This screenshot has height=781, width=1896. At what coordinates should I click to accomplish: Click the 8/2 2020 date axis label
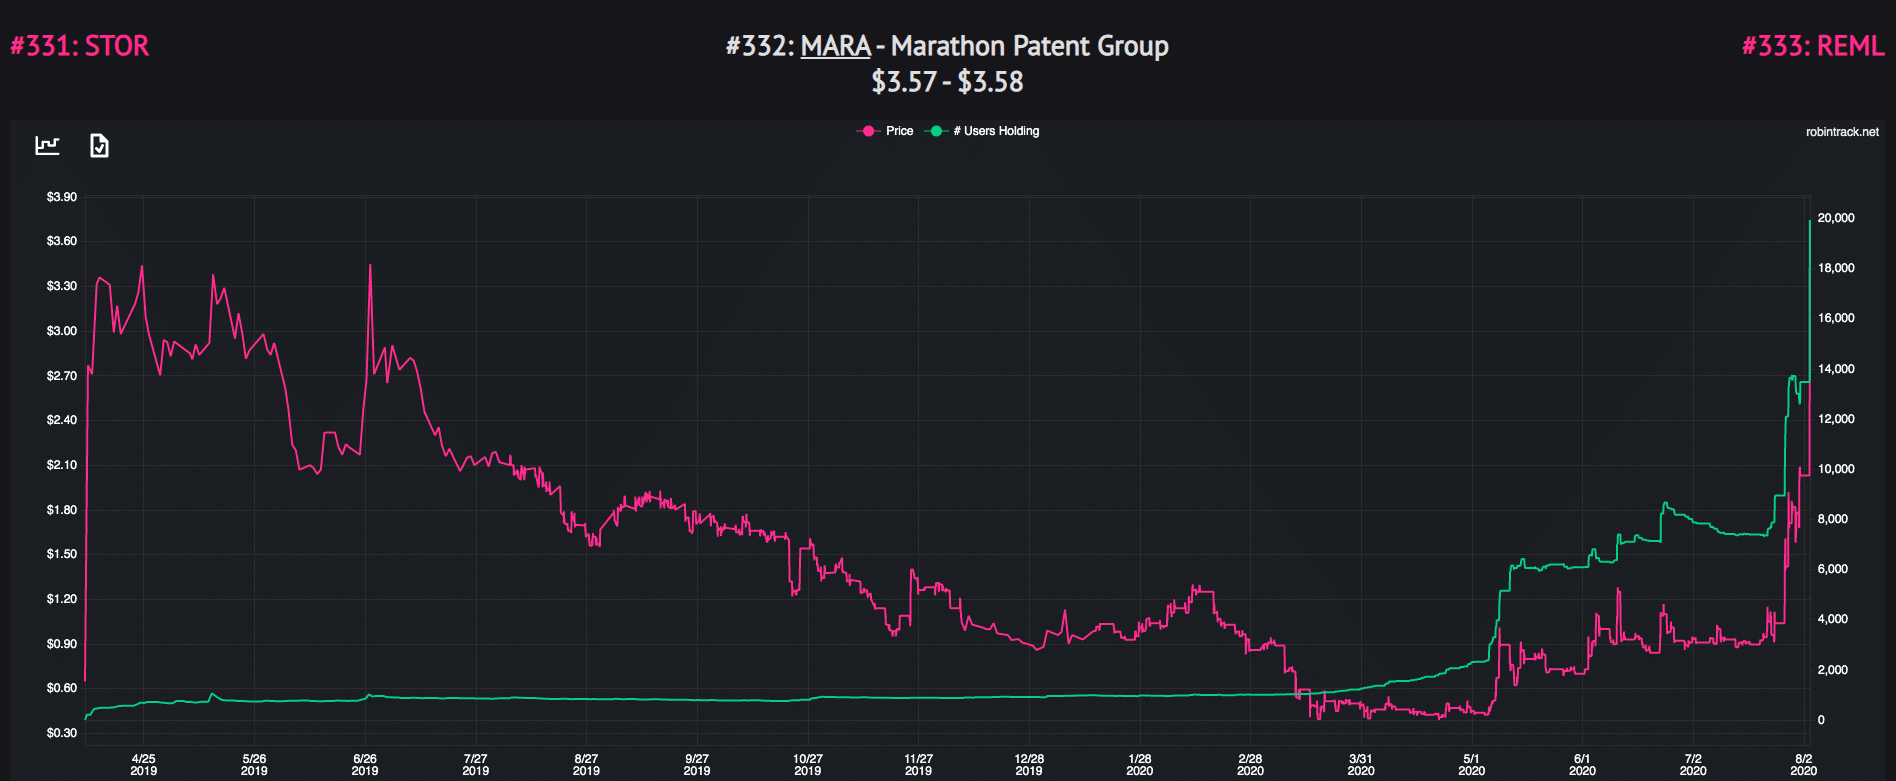(x=1804, y=765)
